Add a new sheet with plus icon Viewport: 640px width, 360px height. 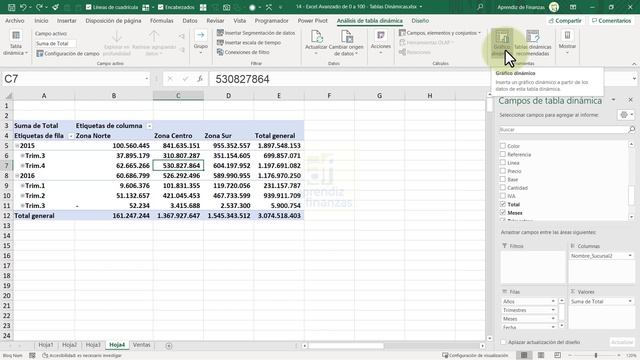(169, 346)
